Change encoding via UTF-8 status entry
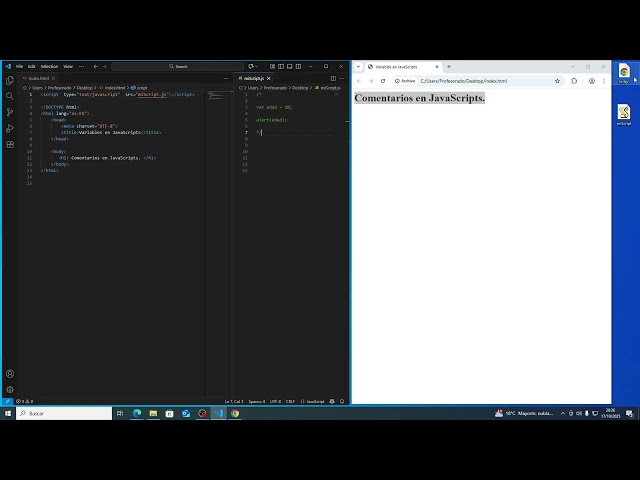Viewport: 640px width, 480px height. 276,401
